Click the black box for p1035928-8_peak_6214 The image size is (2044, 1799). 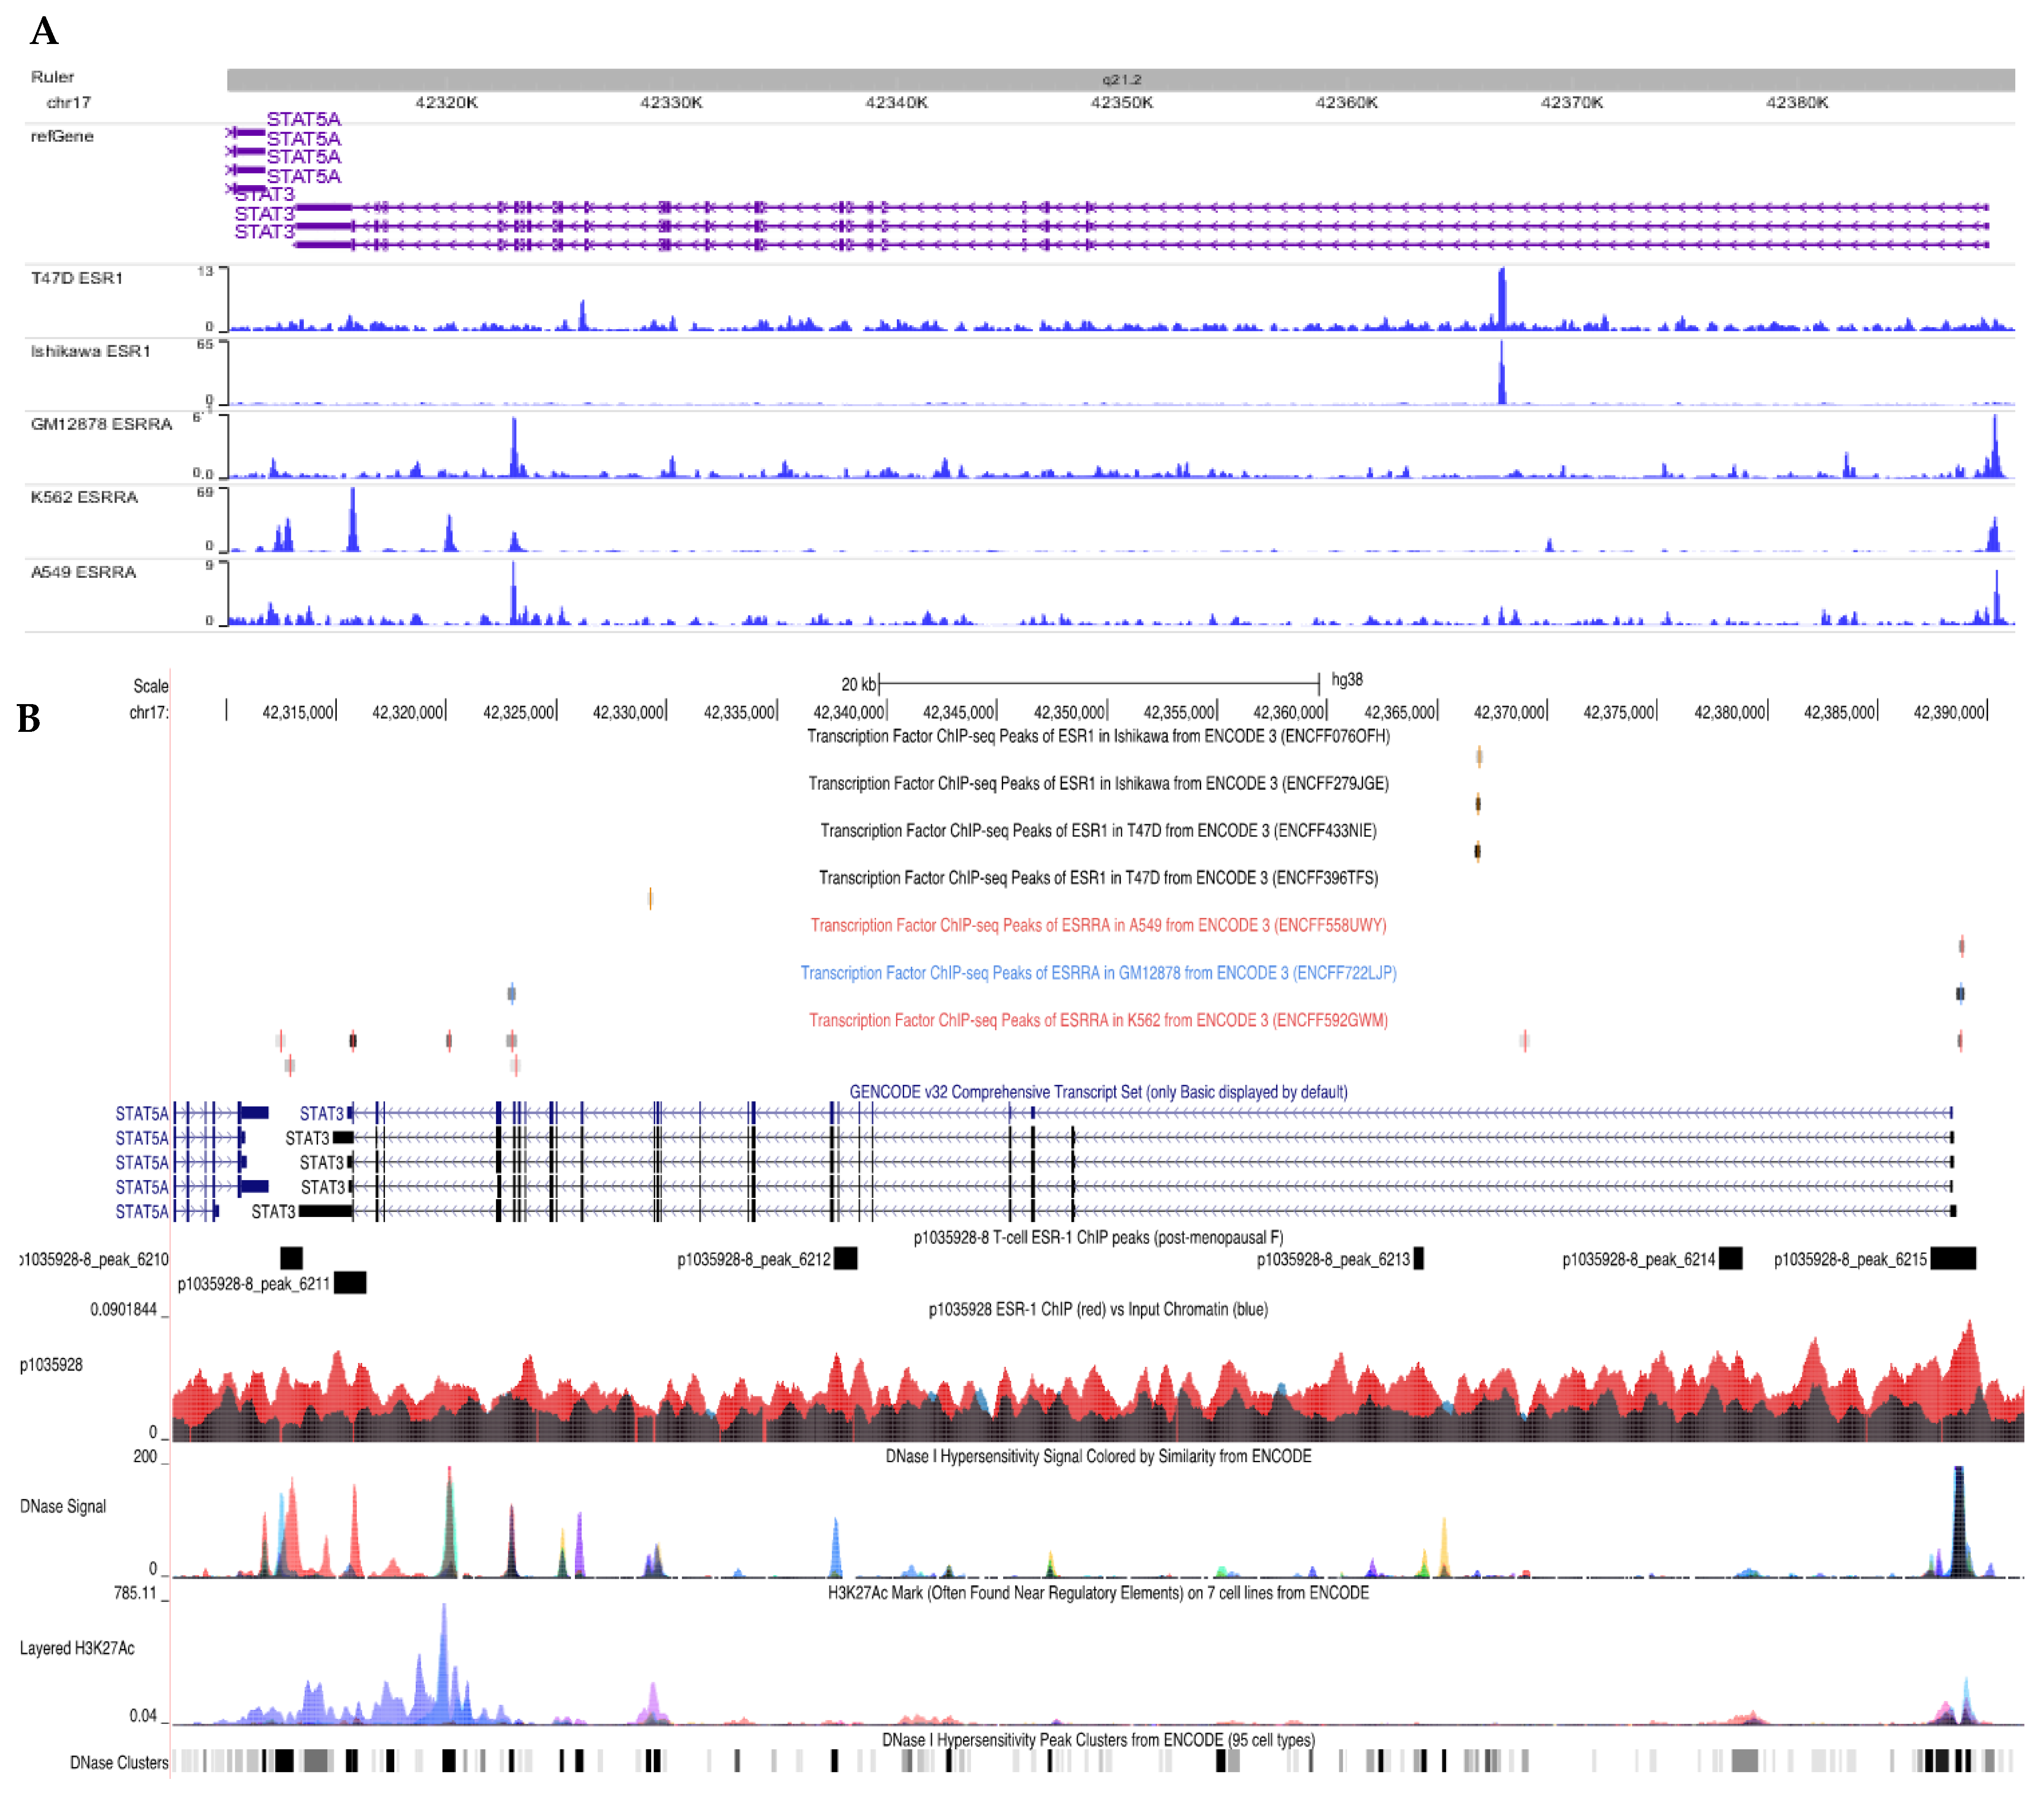(x=1730, y=1259)
